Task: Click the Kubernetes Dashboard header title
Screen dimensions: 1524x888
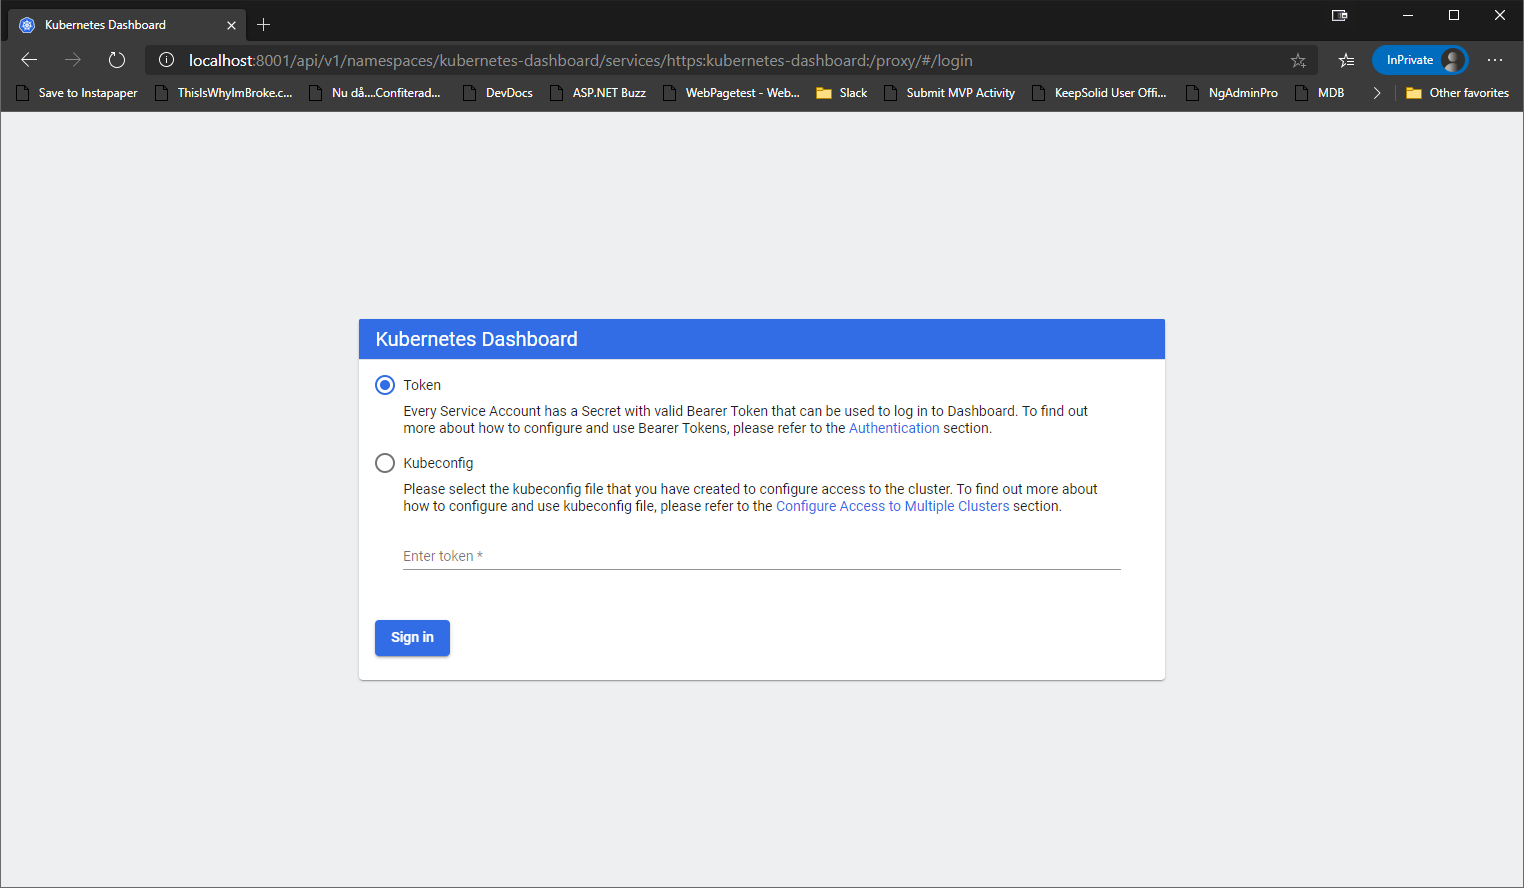Action: pos(477,339)
